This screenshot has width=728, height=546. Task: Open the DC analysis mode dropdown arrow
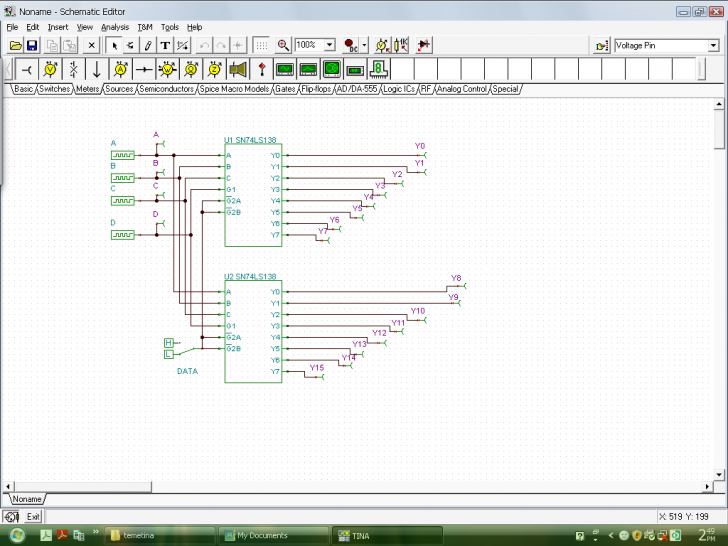[x=364, y=46]
